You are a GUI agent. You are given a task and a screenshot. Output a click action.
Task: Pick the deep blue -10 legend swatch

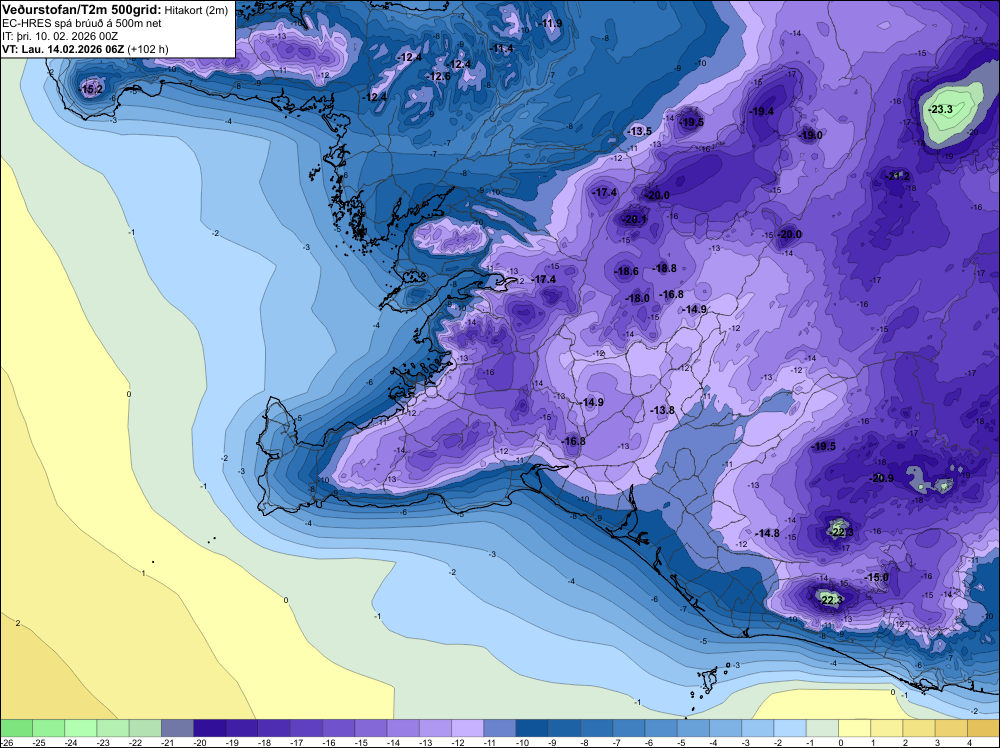[532, 728]
